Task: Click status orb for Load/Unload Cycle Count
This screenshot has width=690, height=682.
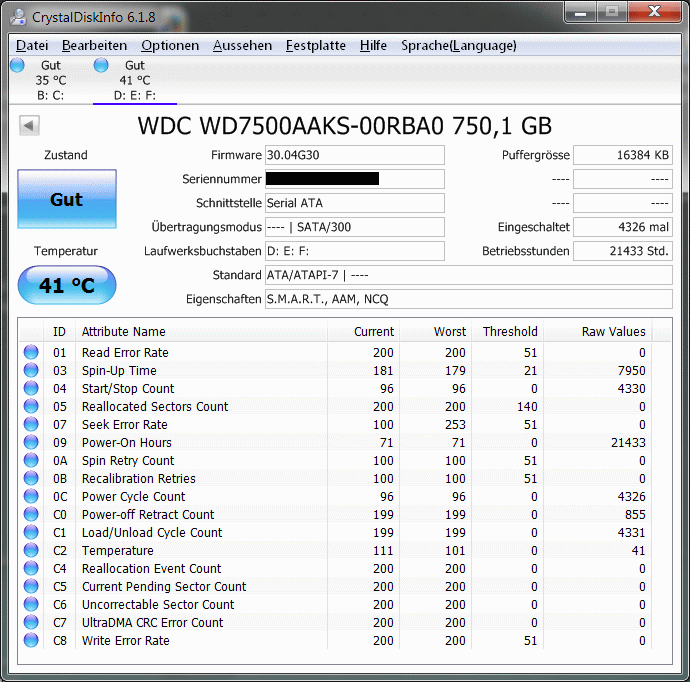Action: tap(31, 532)
